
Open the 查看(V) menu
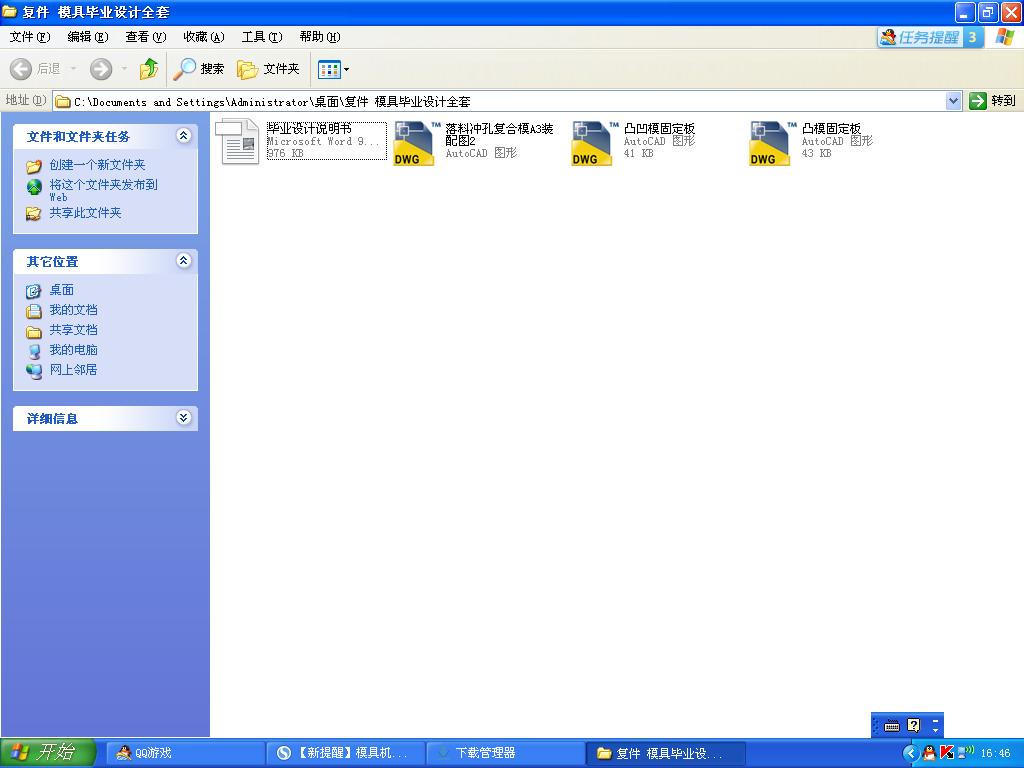[146, 37]
